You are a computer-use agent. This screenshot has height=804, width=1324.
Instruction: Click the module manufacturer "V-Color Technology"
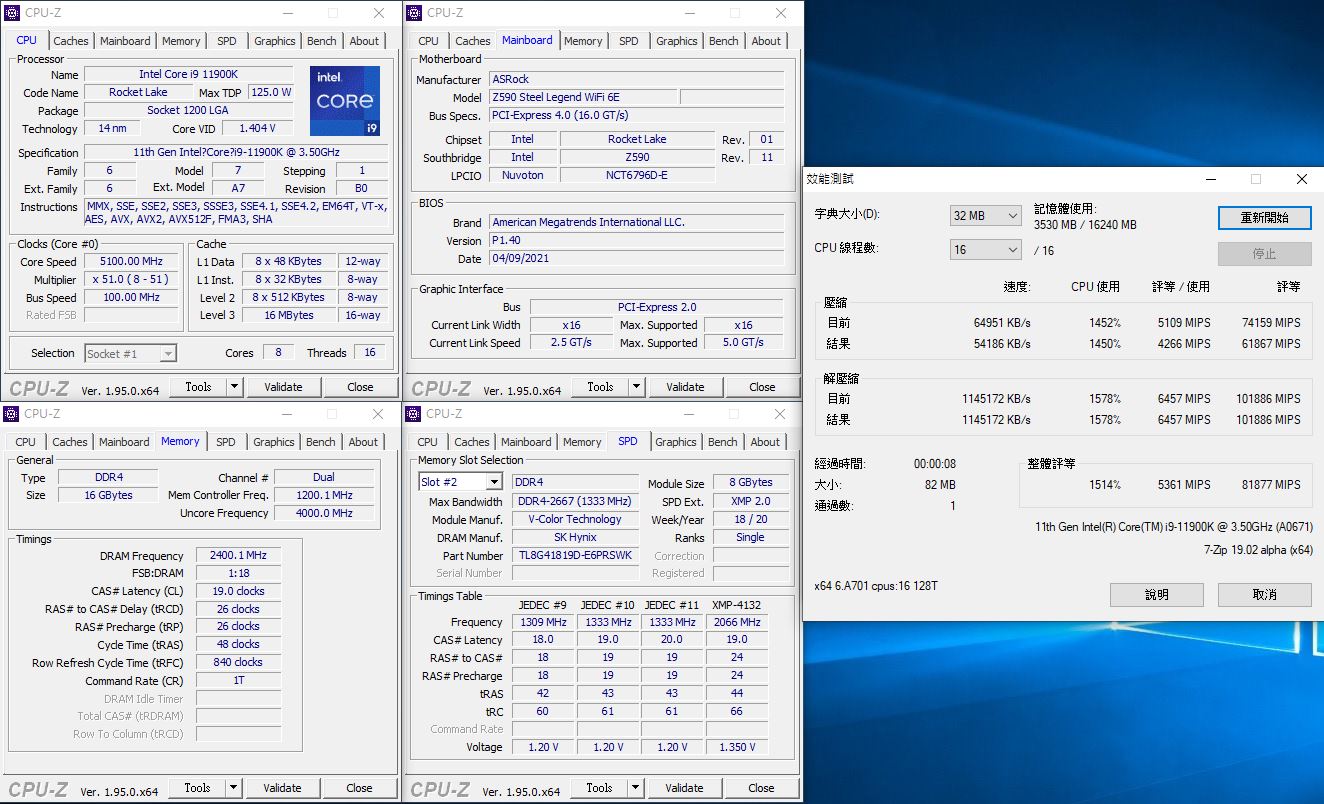[x=575, y=520]
